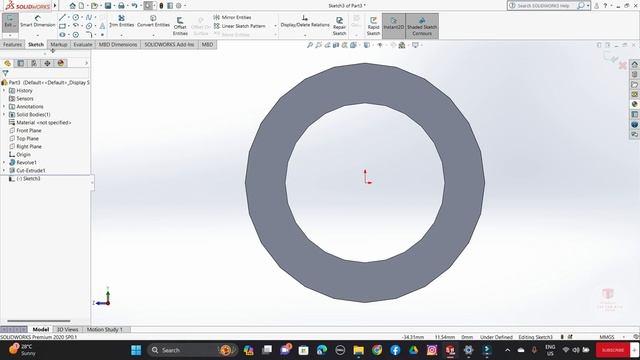Expand the SOLIDWORKS menu flyout arrow
Viewport: 640px width, 360px height.
pyautogui.click(x=55, y=6)
